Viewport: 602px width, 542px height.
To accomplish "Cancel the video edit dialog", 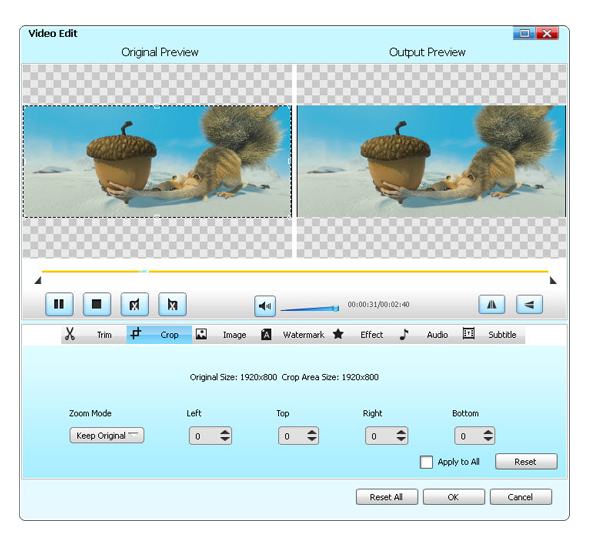I will coord(521,497).
